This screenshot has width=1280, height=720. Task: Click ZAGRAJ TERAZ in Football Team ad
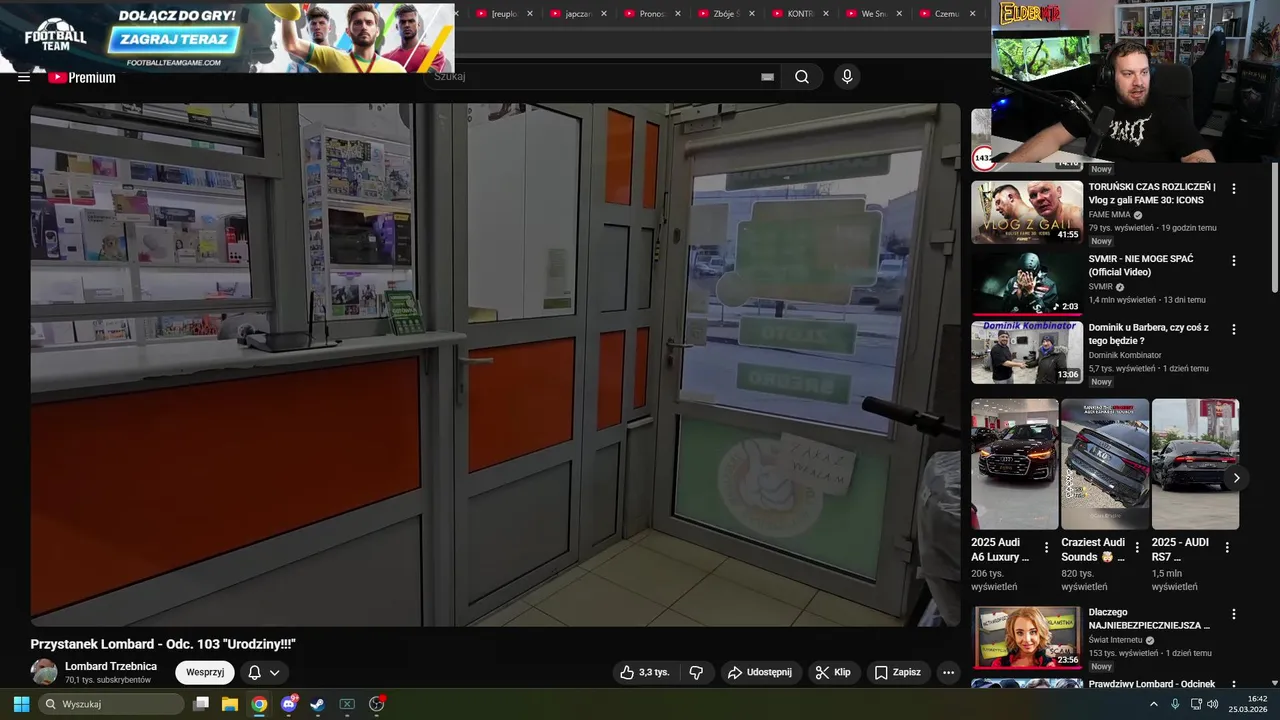click(x=174, y=40)
